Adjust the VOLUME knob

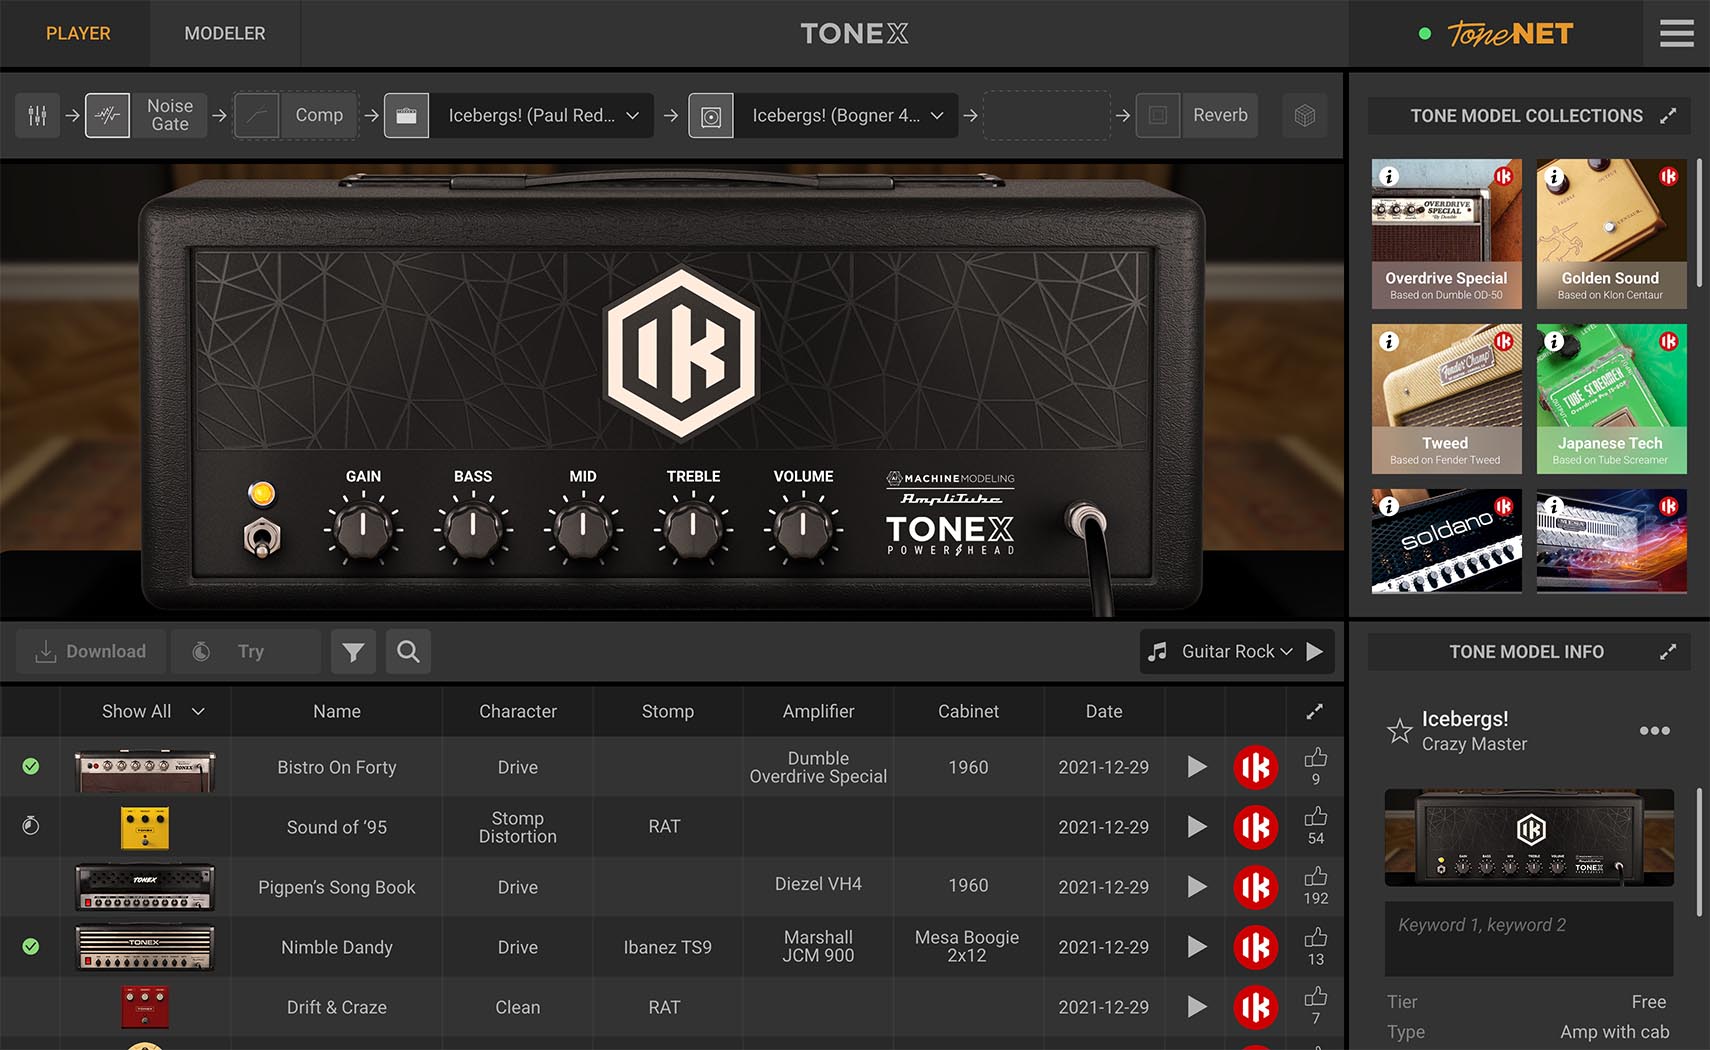(x=803, y=528)
